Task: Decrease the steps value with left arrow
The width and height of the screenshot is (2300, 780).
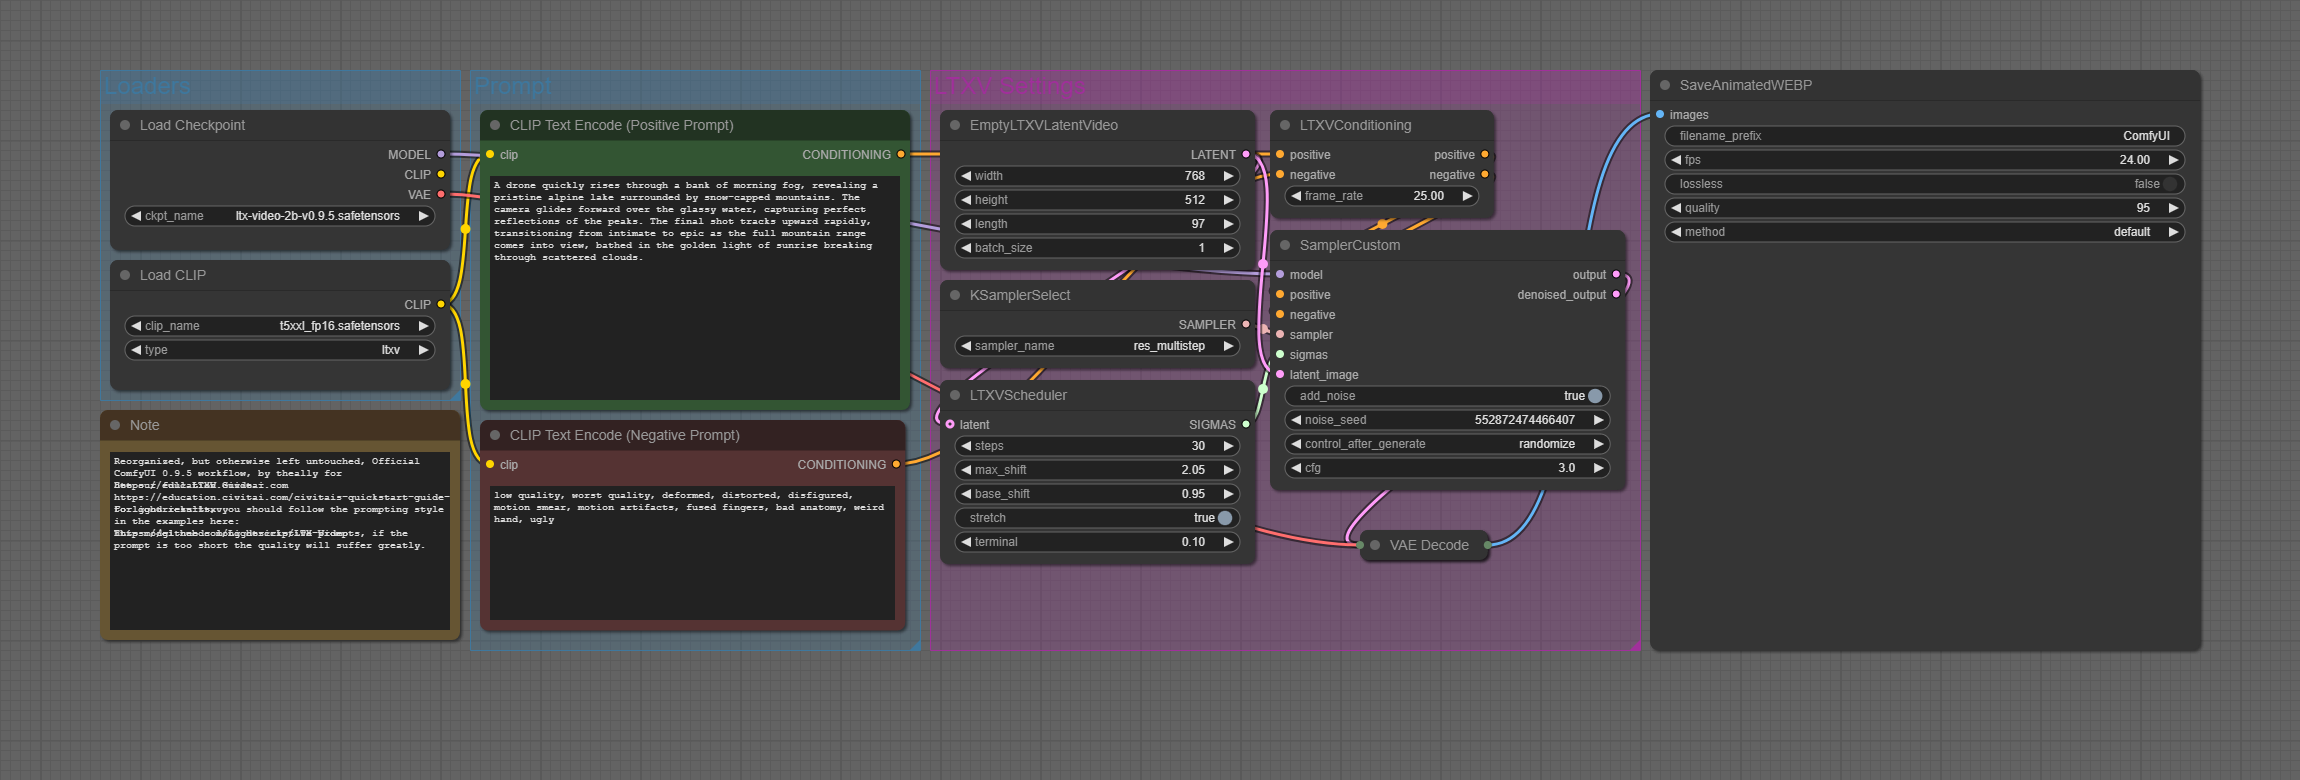Action: pos(966,446)
